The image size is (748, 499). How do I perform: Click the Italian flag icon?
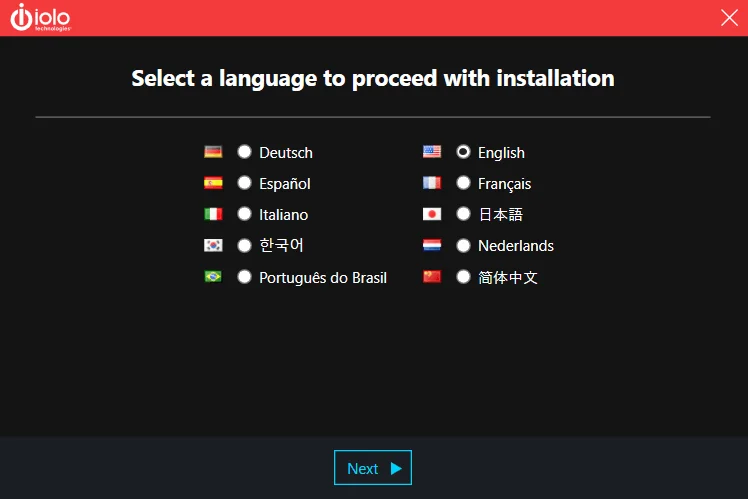tap(213, 214)
